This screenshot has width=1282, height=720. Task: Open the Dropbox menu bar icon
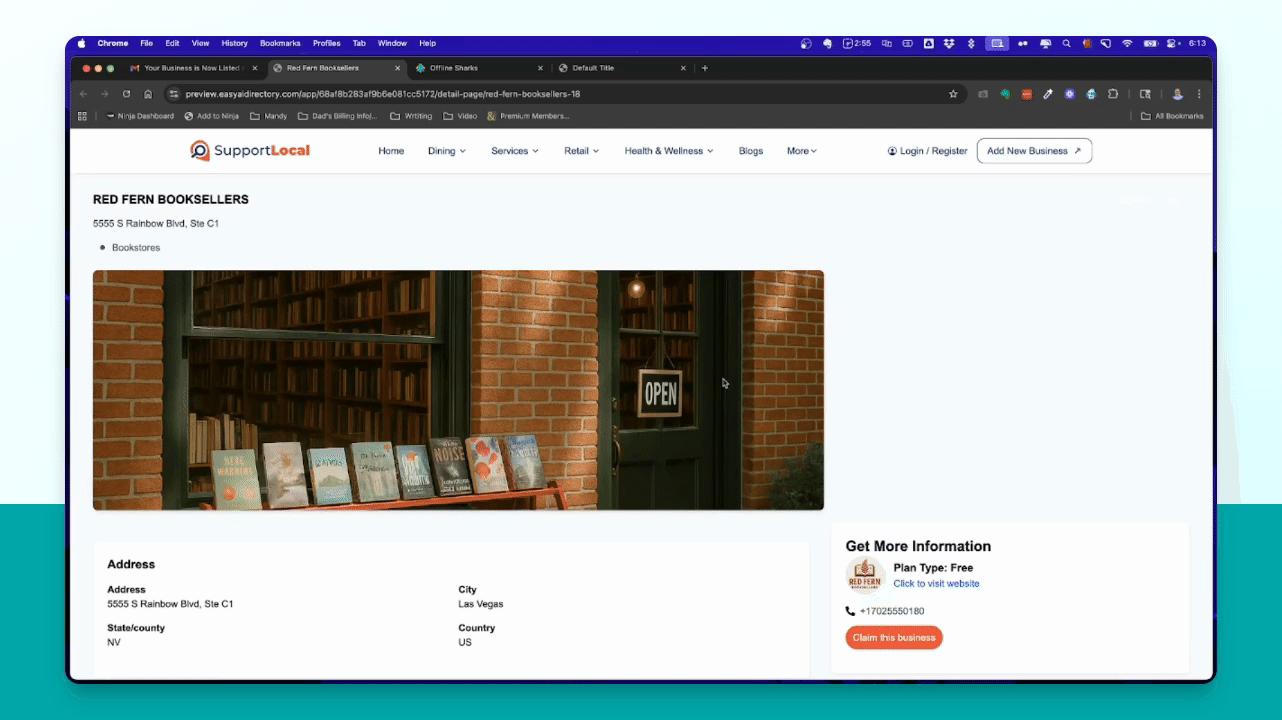click(949, 43)
